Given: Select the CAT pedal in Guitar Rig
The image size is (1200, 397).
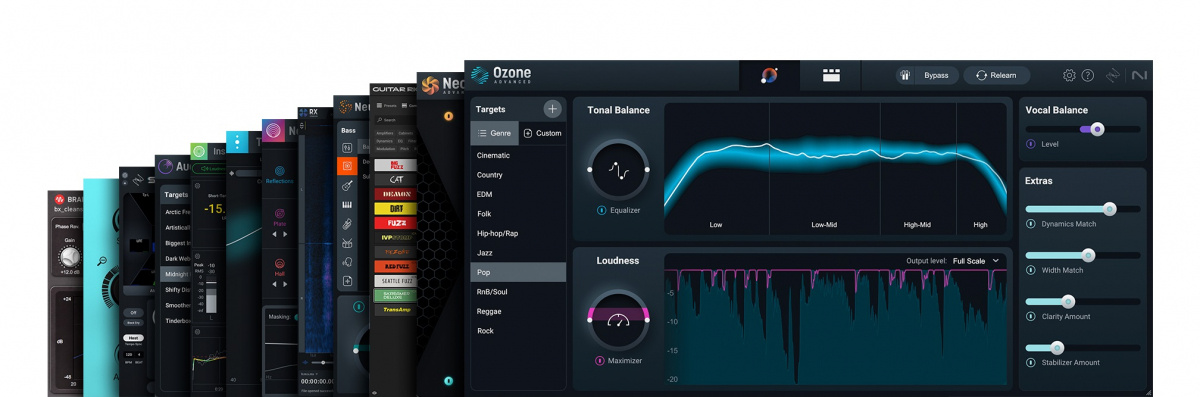Looking at the screenshot, I should (396, 179).
